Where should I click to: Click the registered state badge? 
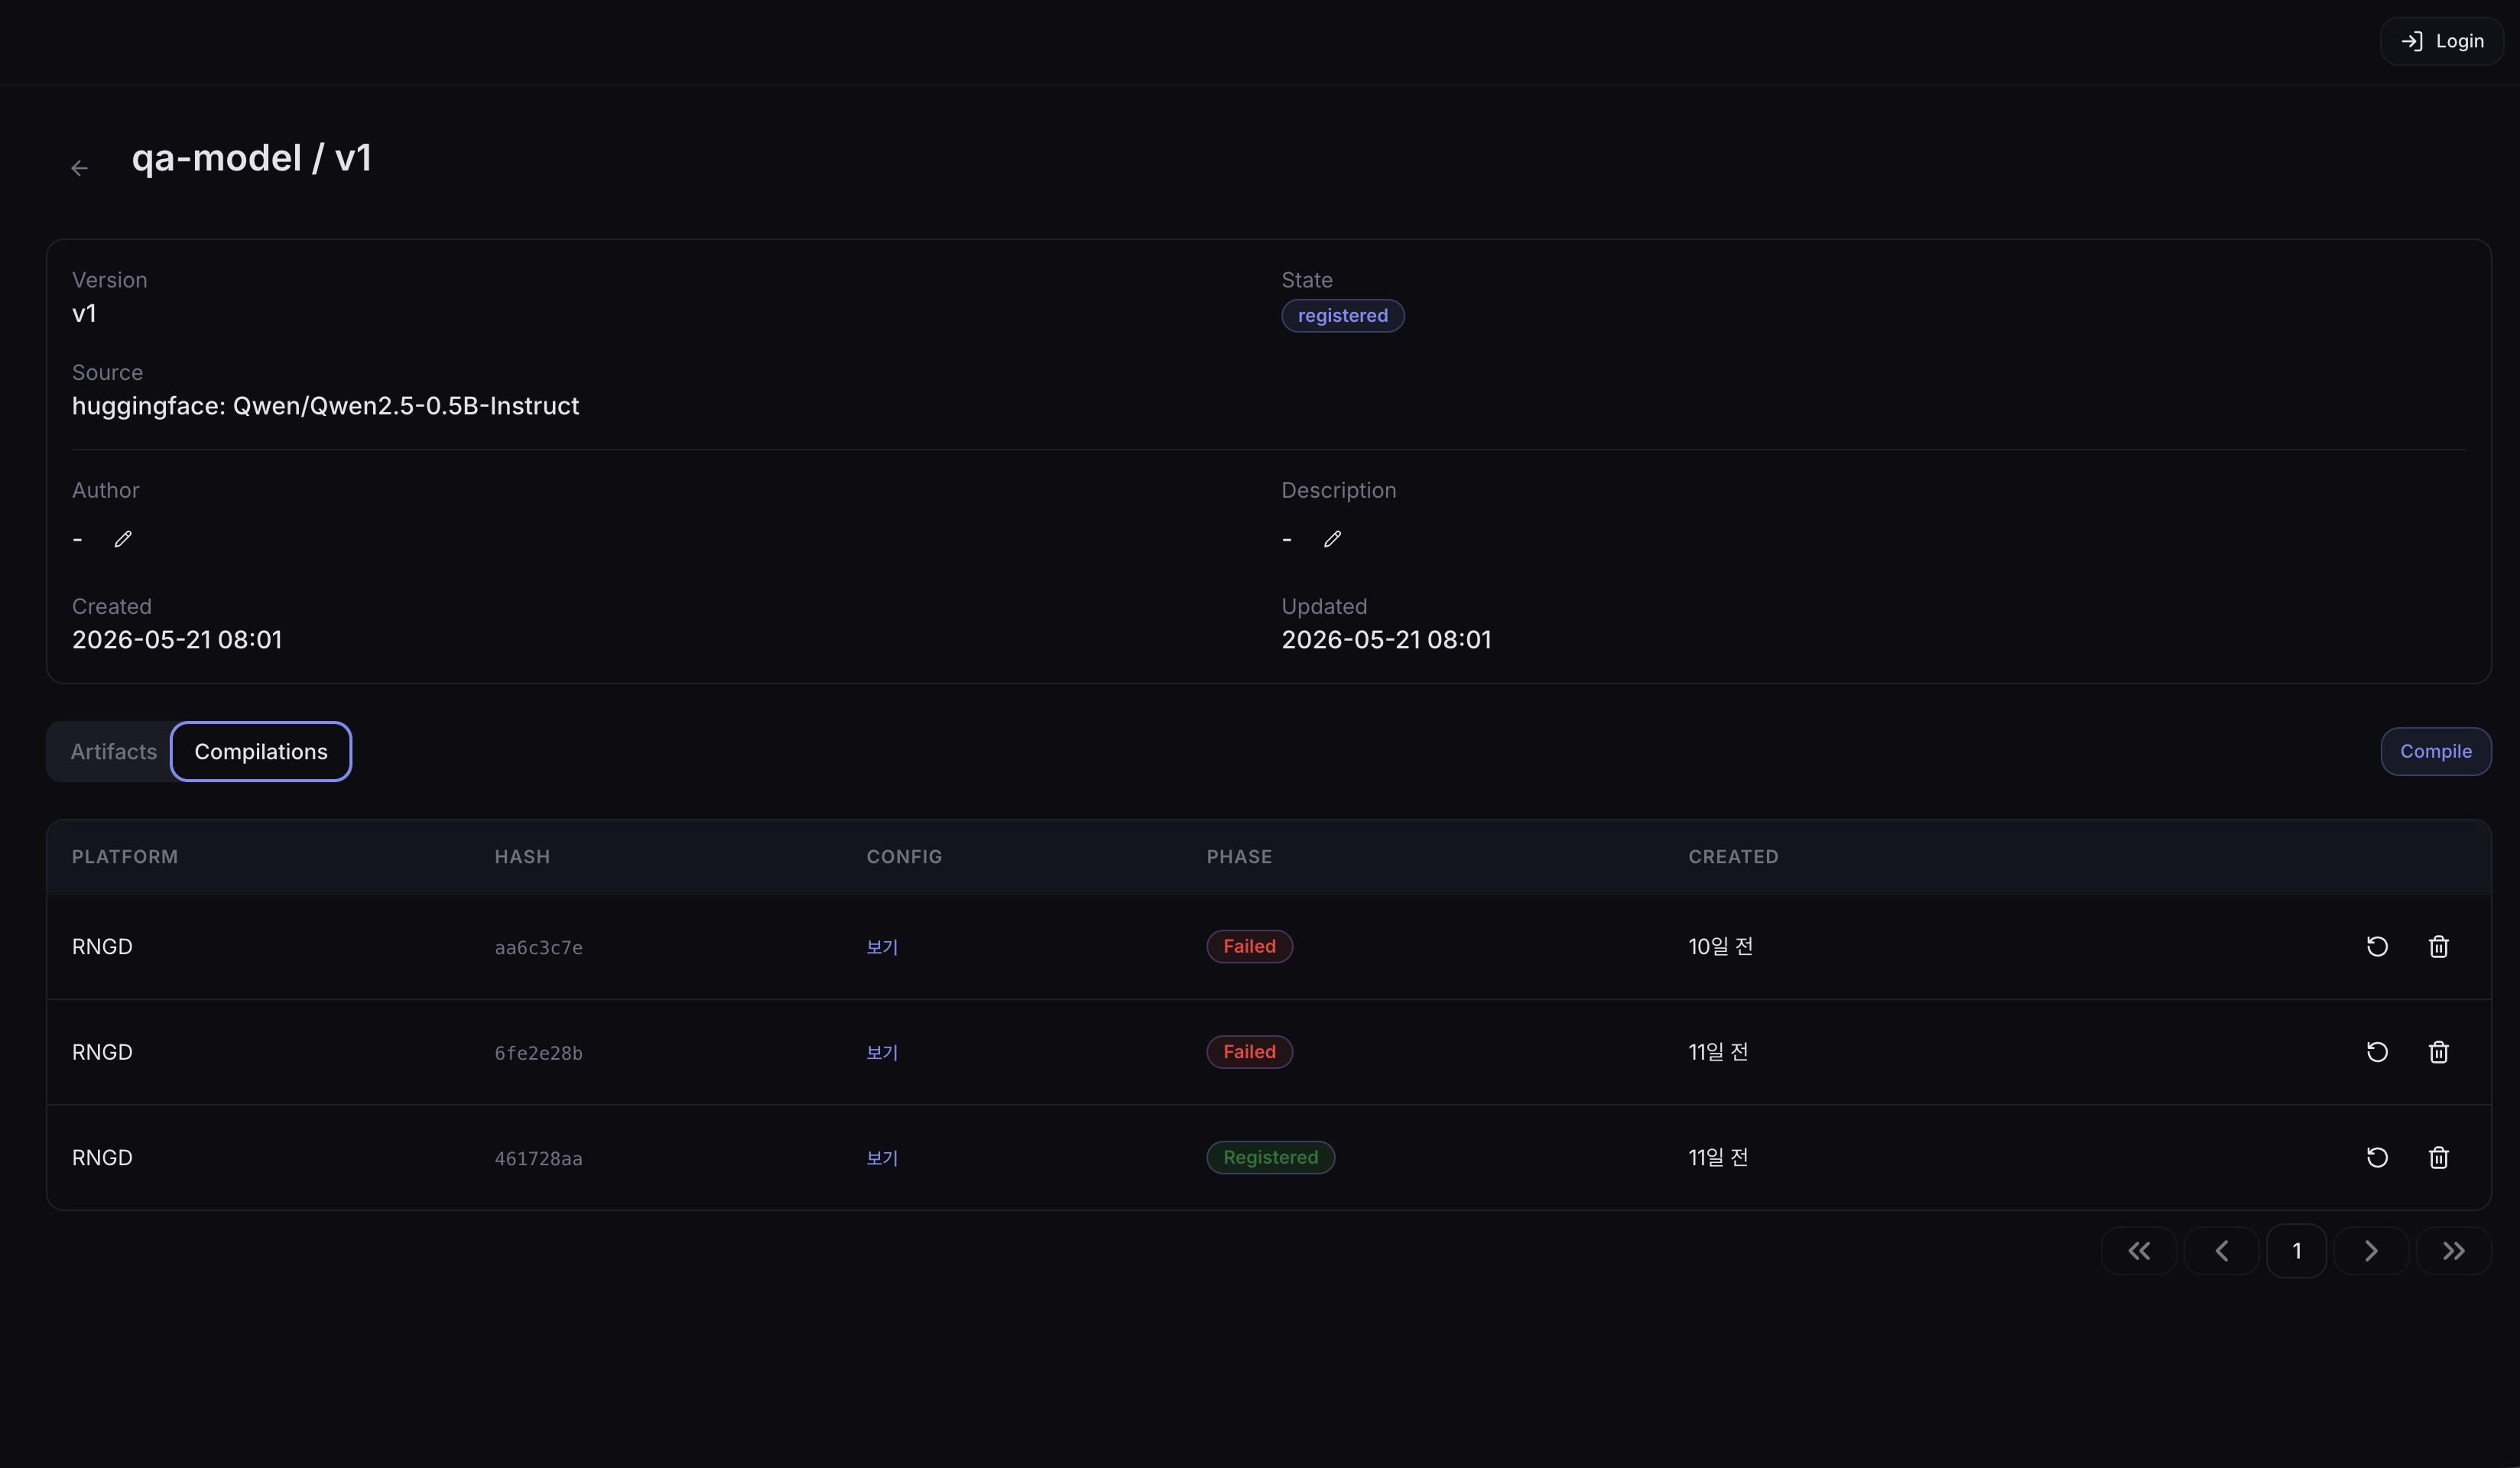click(1342, 316)
